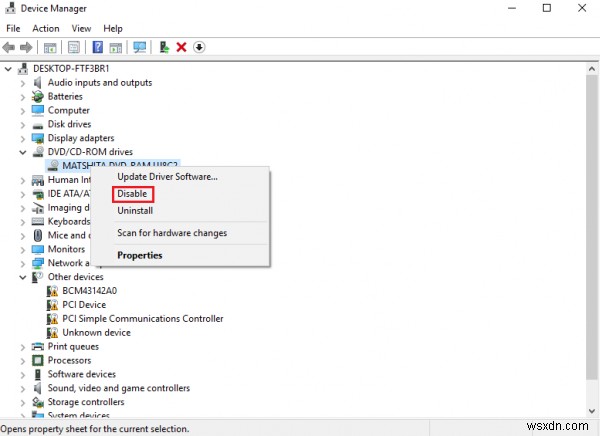Click the Disable down-arrow toolbar icon
Image resolution: width=600 pixels, height=436 pixels.
(x=199, y=47)
